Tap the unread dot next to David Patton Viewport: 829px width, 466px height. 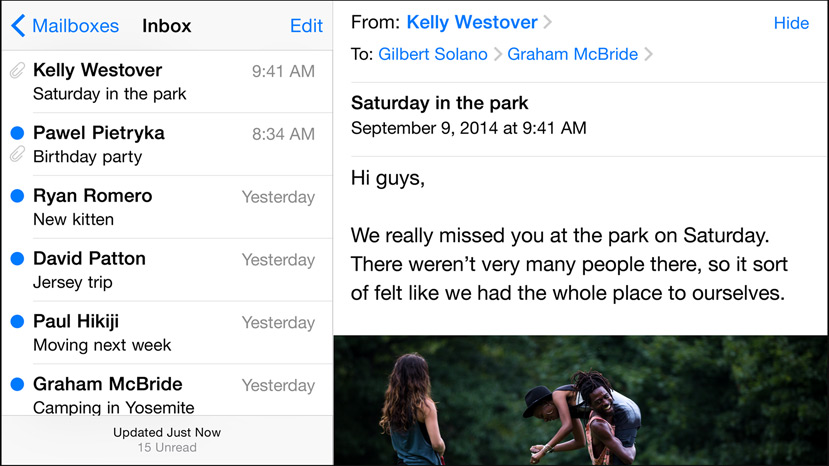[x=17, y=259]
